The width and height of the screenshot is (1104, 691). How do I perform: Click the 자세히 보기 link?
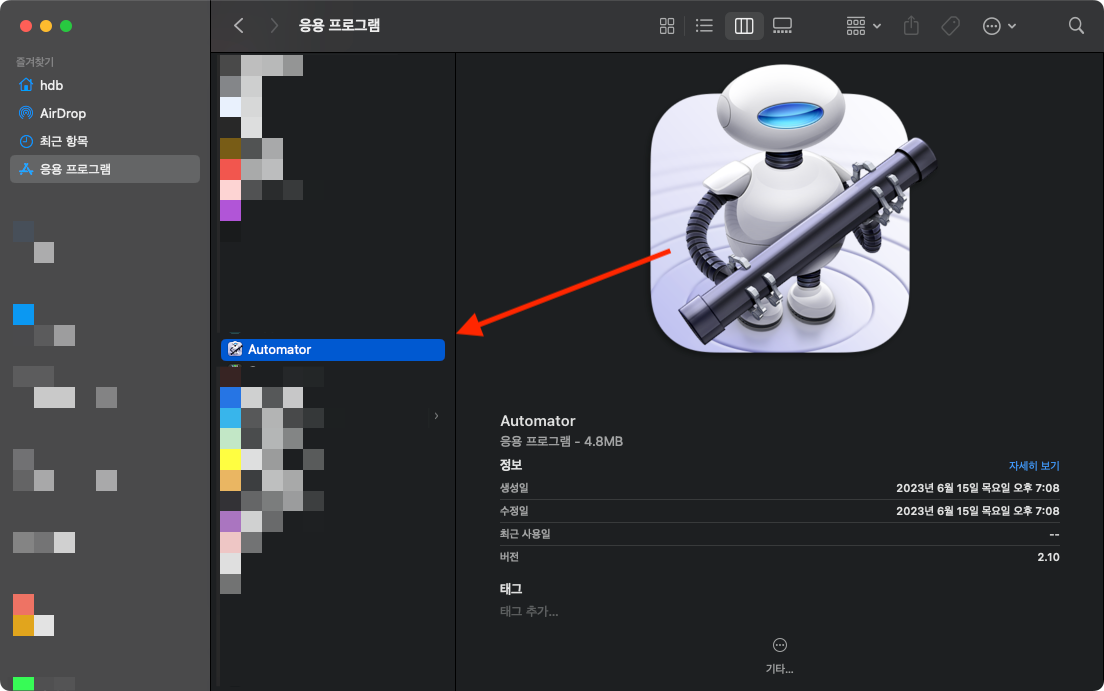point(1034,466)
